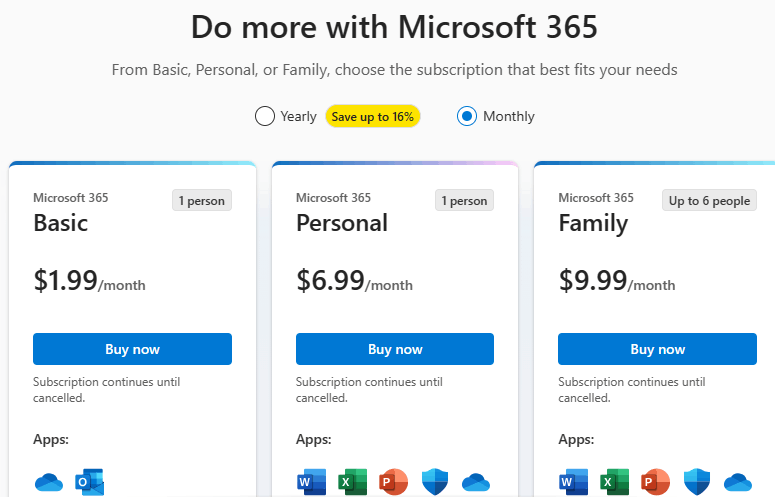Screen dimensions: 775x497
Task: Click the PowerPoint icon in Family plan
Action: (x=655, y=482)
